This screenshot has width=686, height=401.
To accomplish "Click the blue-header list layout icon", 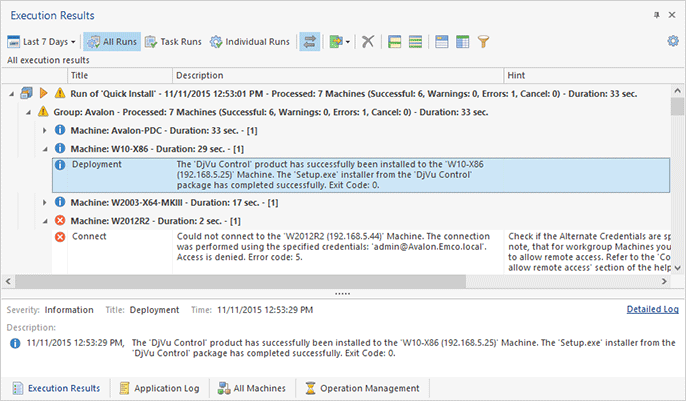I will coord(442,42).
